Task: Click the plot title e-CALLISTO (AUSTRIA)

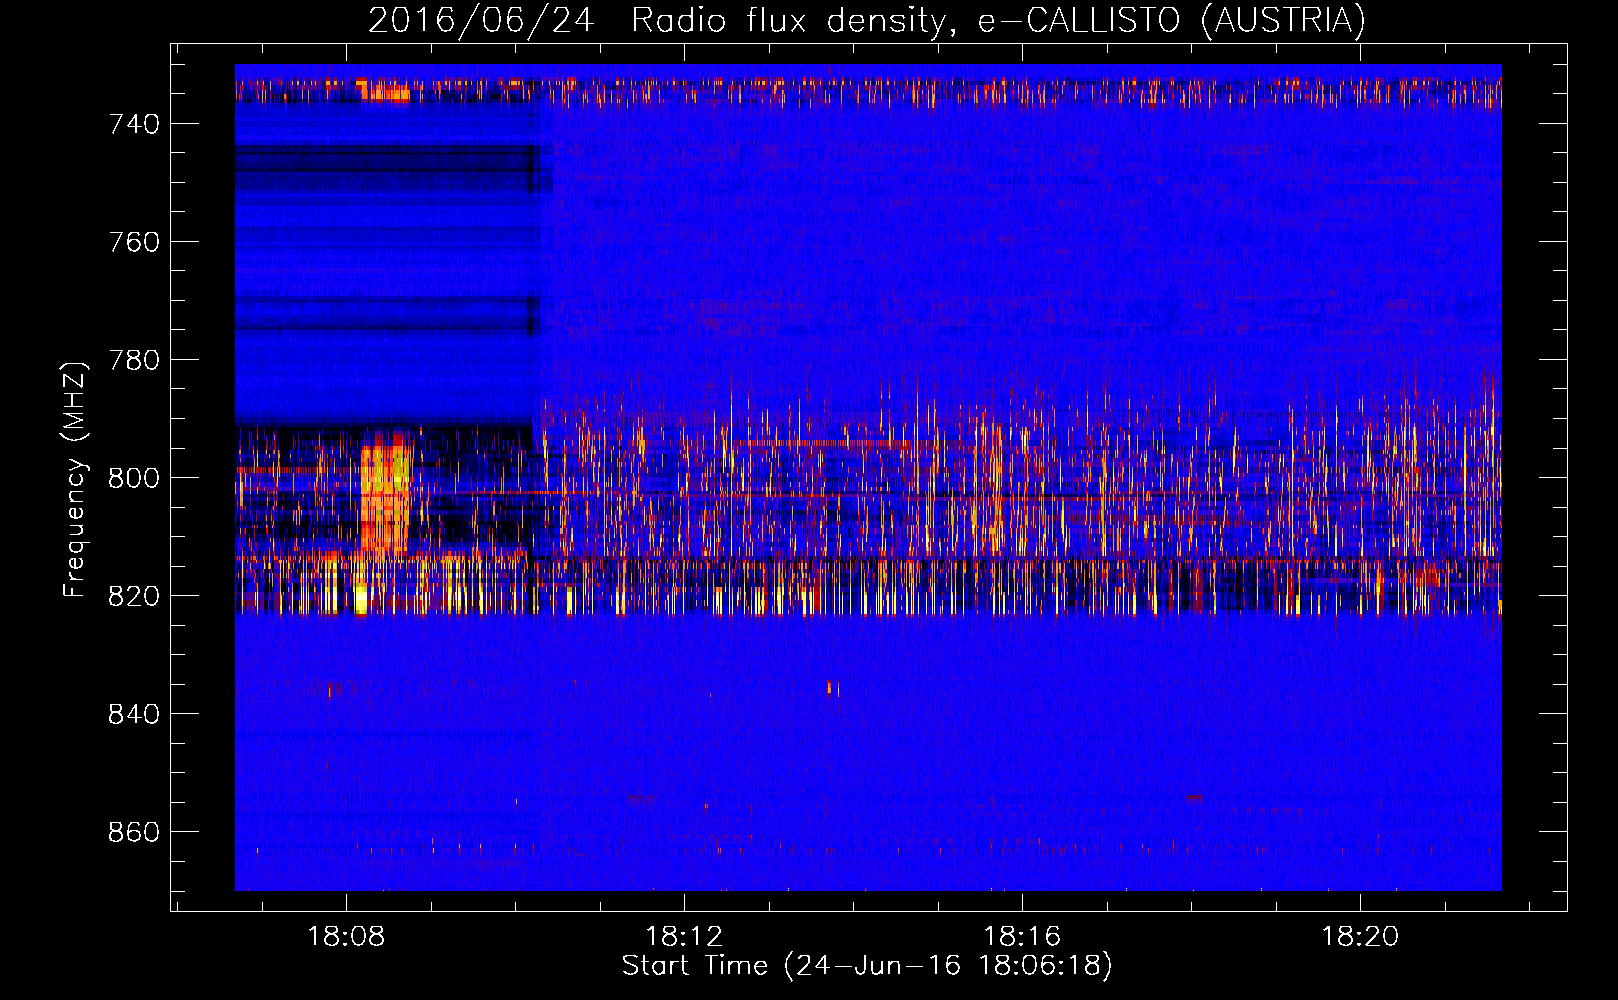Action: (1171, 21)
